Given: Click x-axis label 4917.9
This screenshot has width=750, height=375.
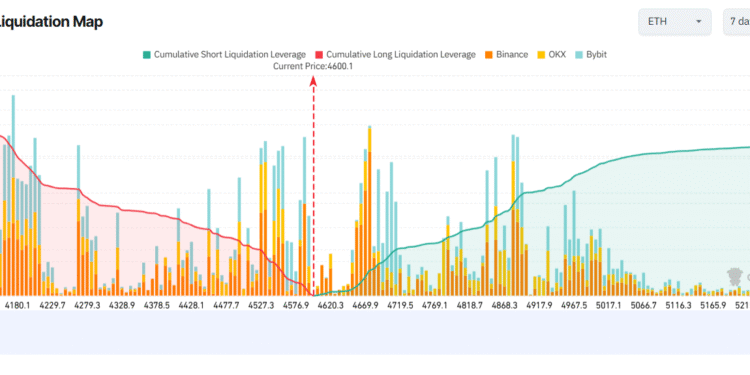Looking at the screenshot, I should 539,305.
